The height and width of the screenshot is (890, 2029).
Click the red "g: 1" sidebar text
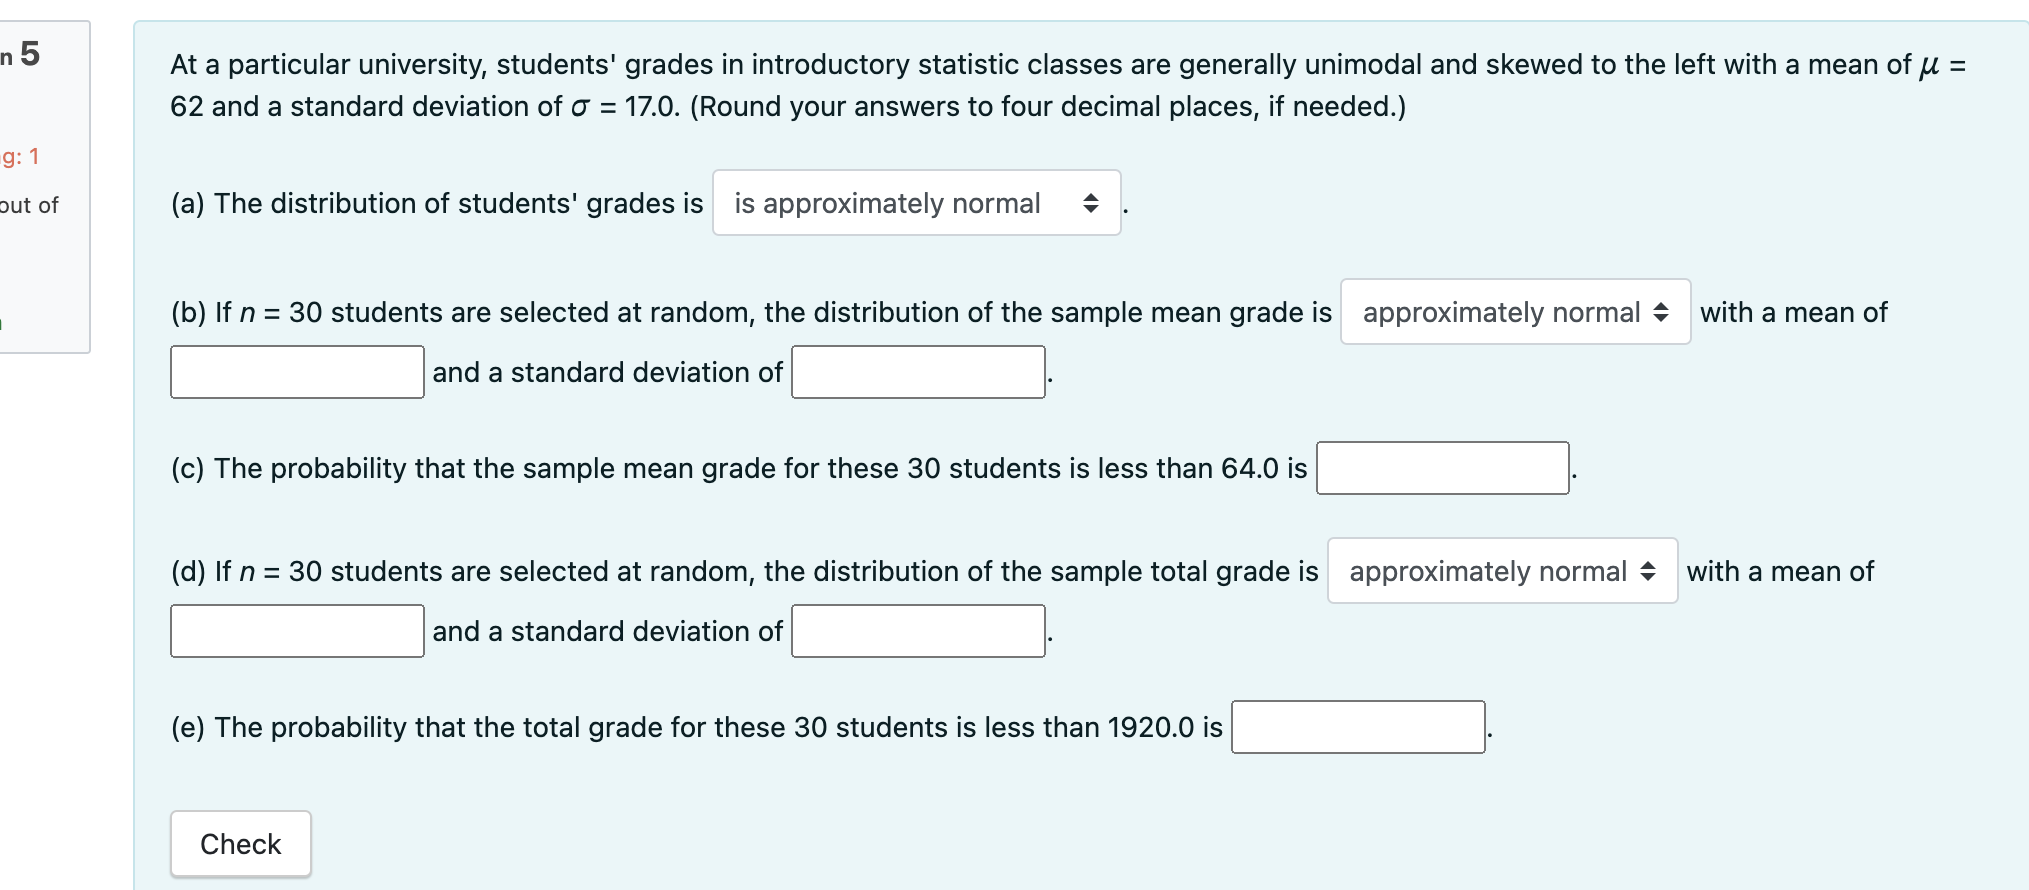point(21,157)
